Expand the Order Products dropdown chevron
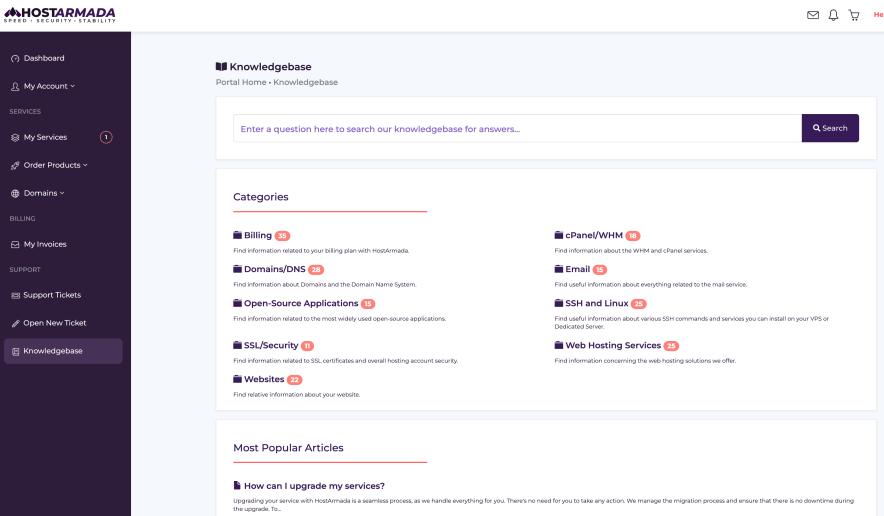The height and width of the screenshot is (516, 884). coord(85,165)
